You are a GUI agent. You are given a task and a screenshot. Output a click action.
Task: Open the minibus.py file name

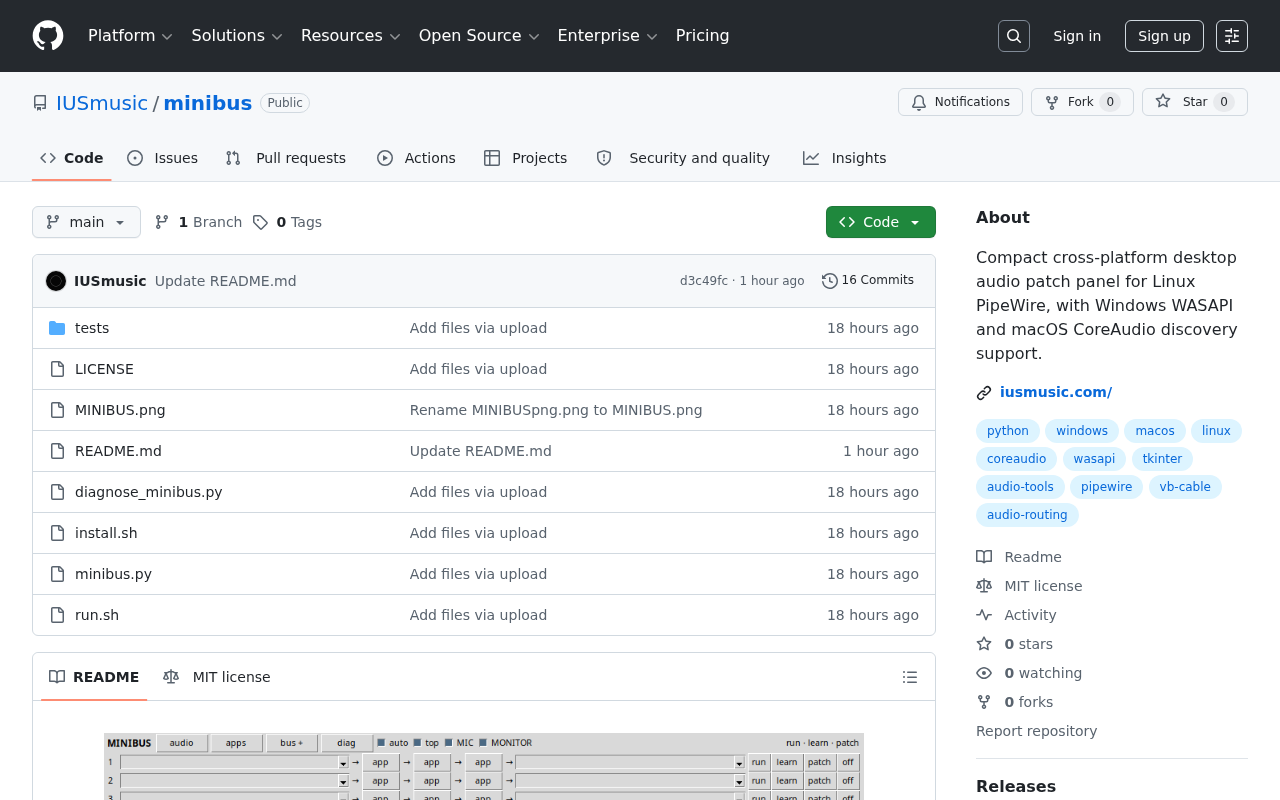[113, 574]
